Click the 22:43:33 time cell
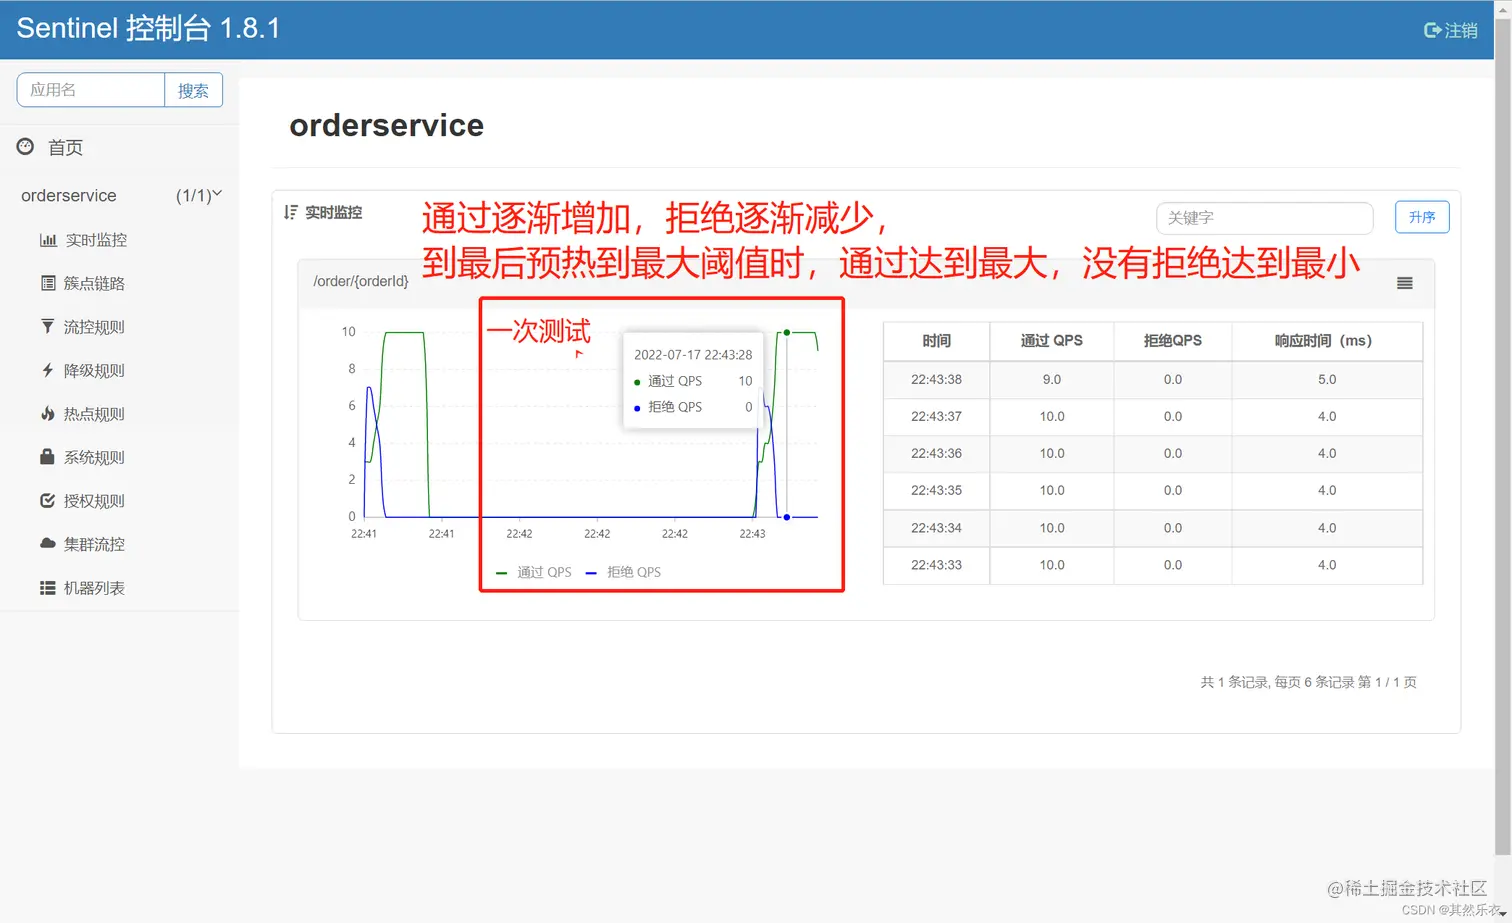 pos(936,565)
